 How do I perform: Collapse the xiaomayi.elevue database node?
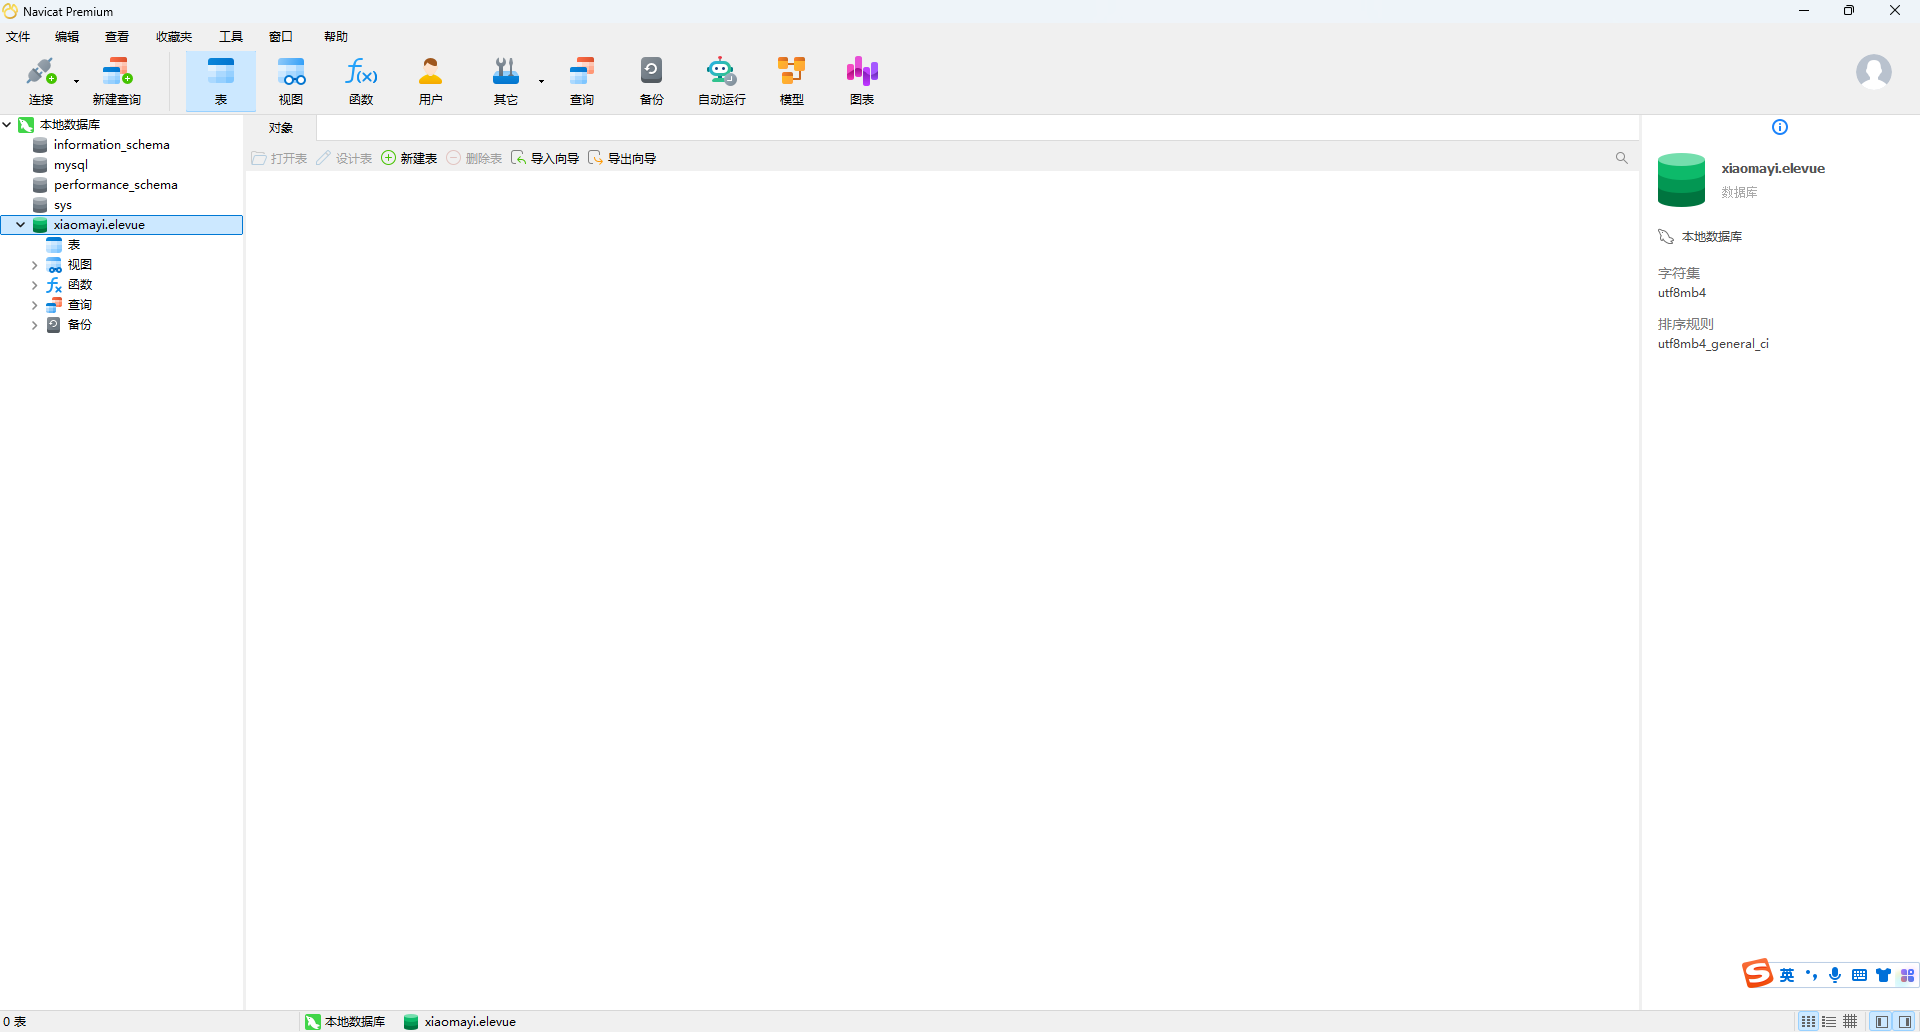pyautogui.click(x=21, y=225)
